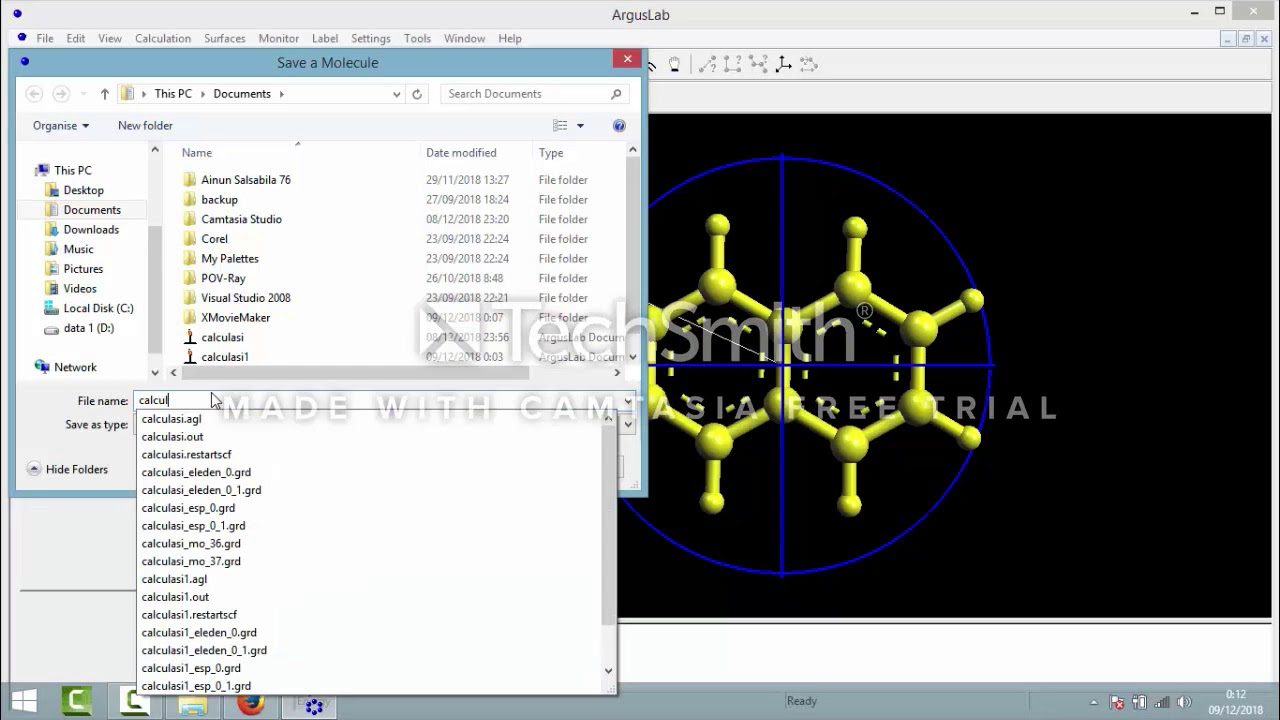
Task: Open the view options dropdown arrow
Action: [580, 126]
